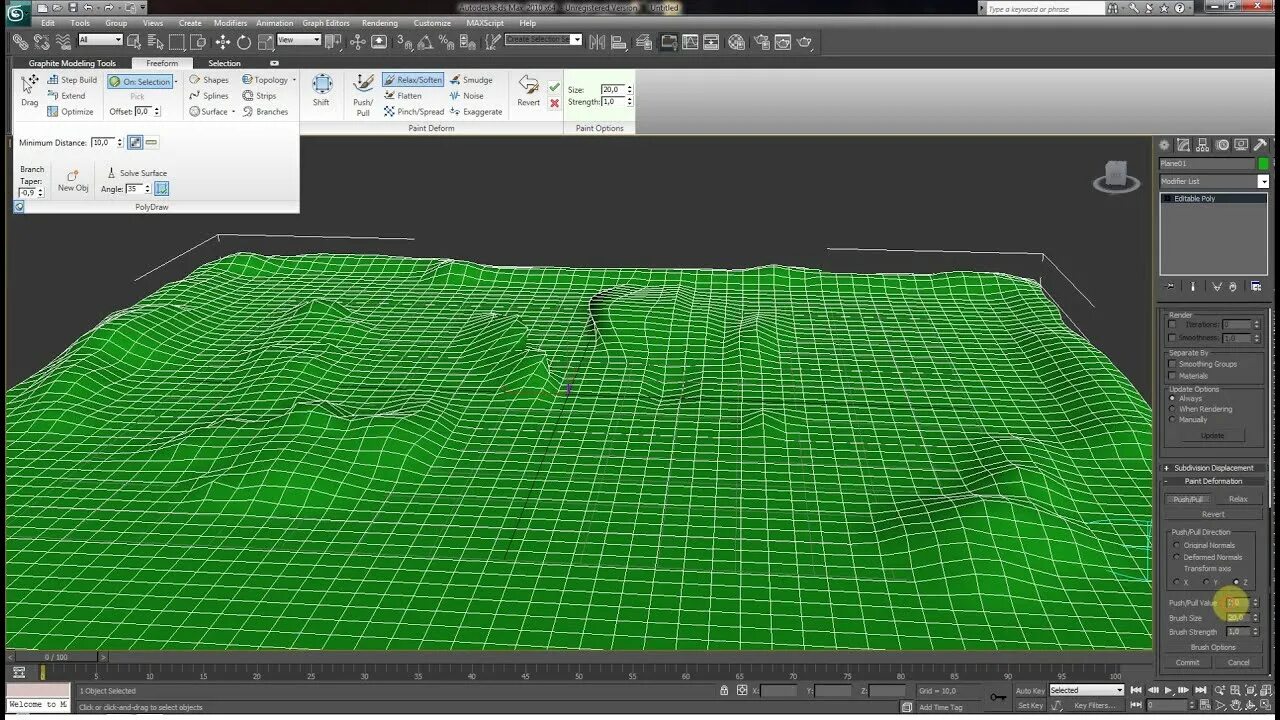Select the Manually update option

tap(1172, 420)
